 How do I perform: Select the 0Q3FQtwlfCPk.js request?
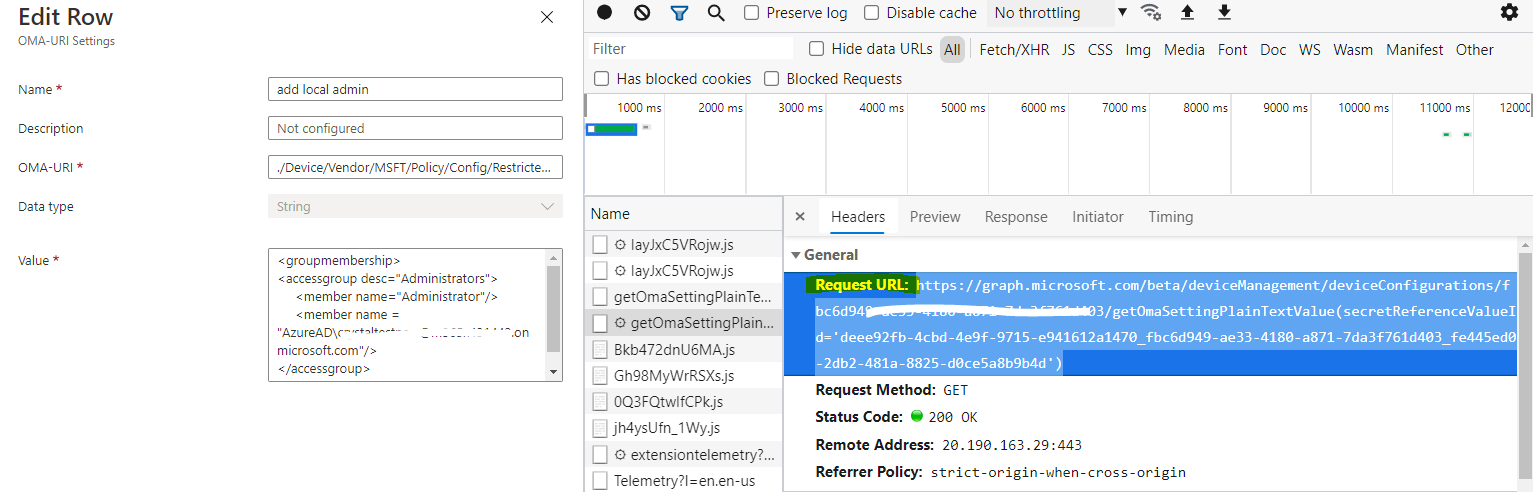pos(685,401)
